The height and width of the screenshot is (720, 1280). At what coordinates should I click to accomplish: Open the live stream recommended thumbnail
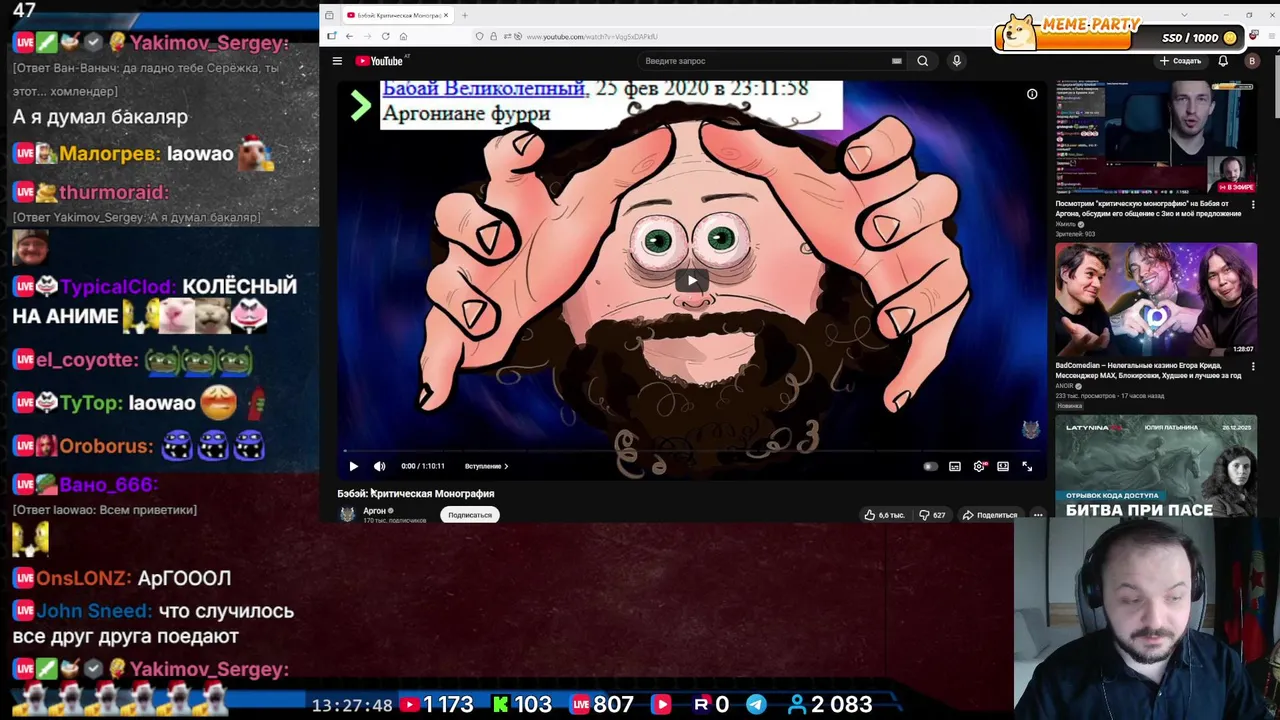coord(1156,137)
